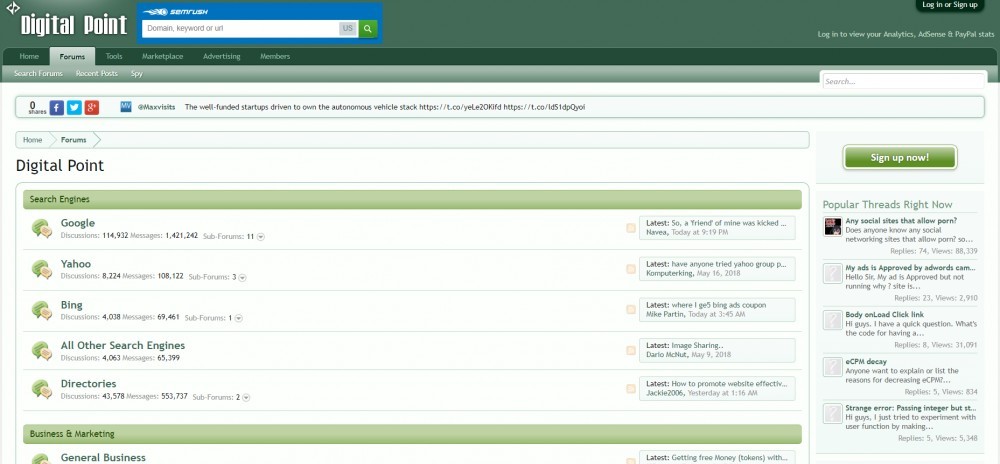Click Log in or Sign up
The image size is (1000, 464).
tap(950, 5)
